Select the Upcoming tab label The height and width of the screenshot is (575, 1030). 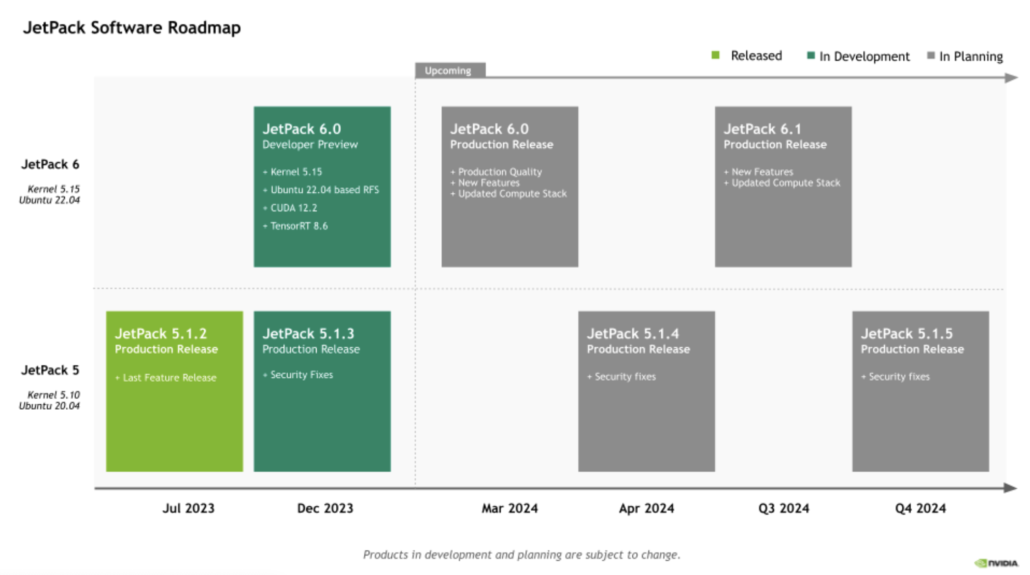point(449,71)
